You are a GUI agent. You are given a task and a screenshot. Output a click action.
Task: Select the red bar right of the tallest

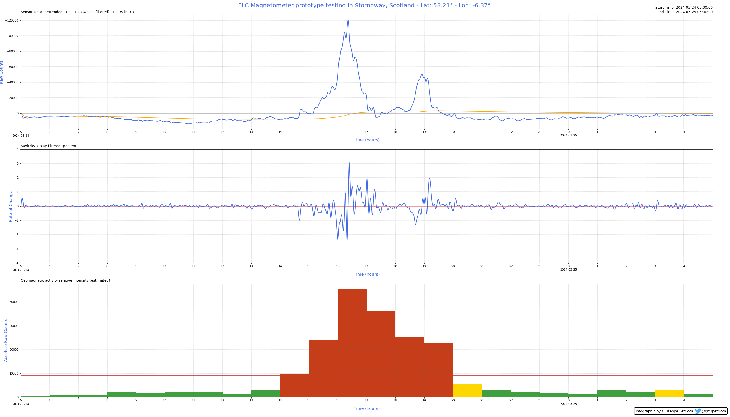[381, 353]
